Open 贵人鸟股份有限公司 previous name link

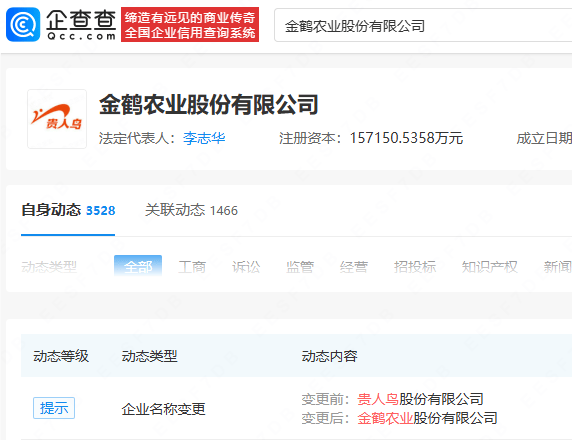click(420, 399)
